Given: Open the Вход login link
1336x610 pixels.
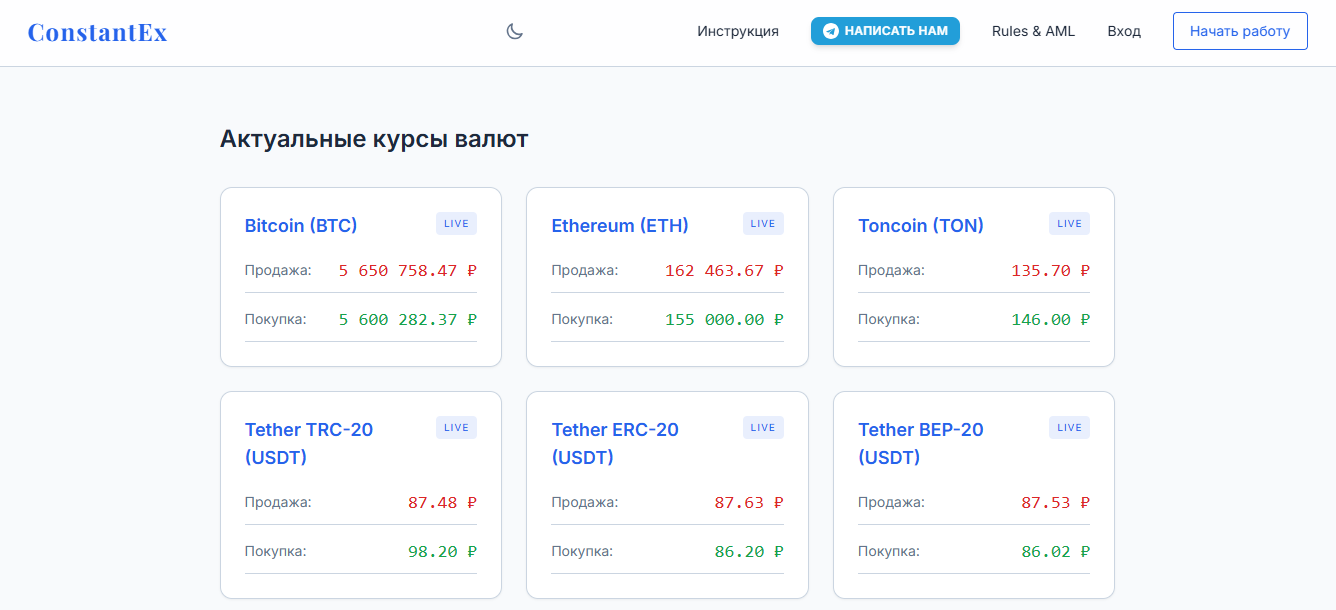Looking at the screenshot, I should tap(1124, 31).
